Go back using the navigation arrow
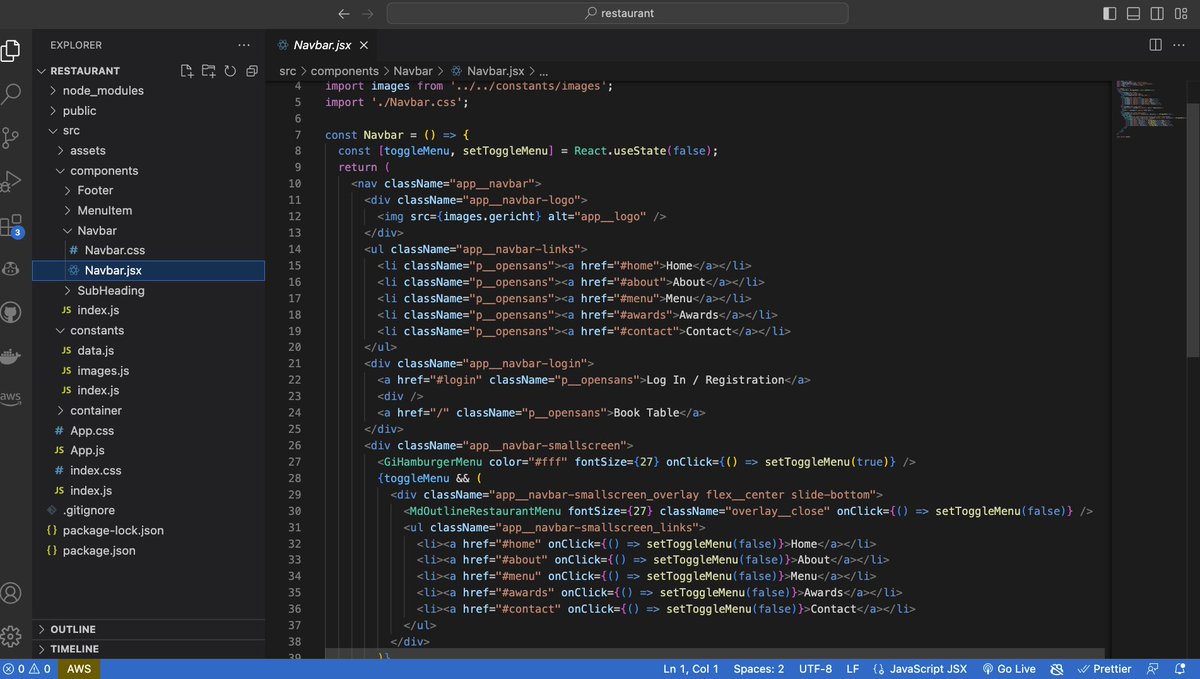Image resolution: width=1200 pixels, height=679 pixels. point(344,14)
